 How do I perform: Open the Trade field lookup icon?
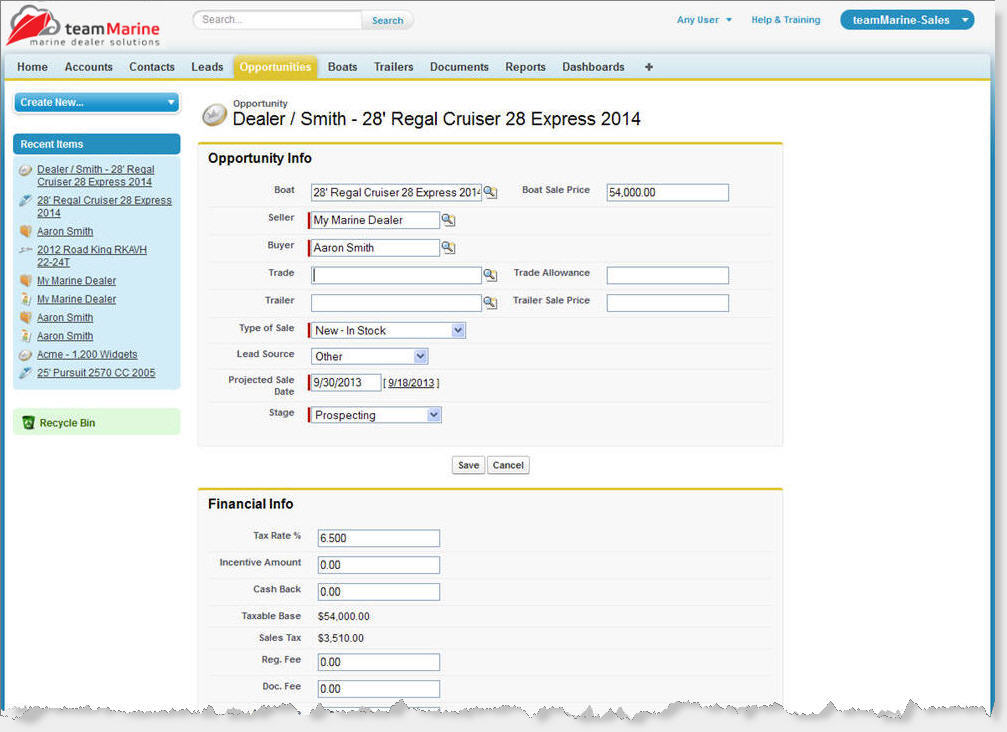(490, 275)
